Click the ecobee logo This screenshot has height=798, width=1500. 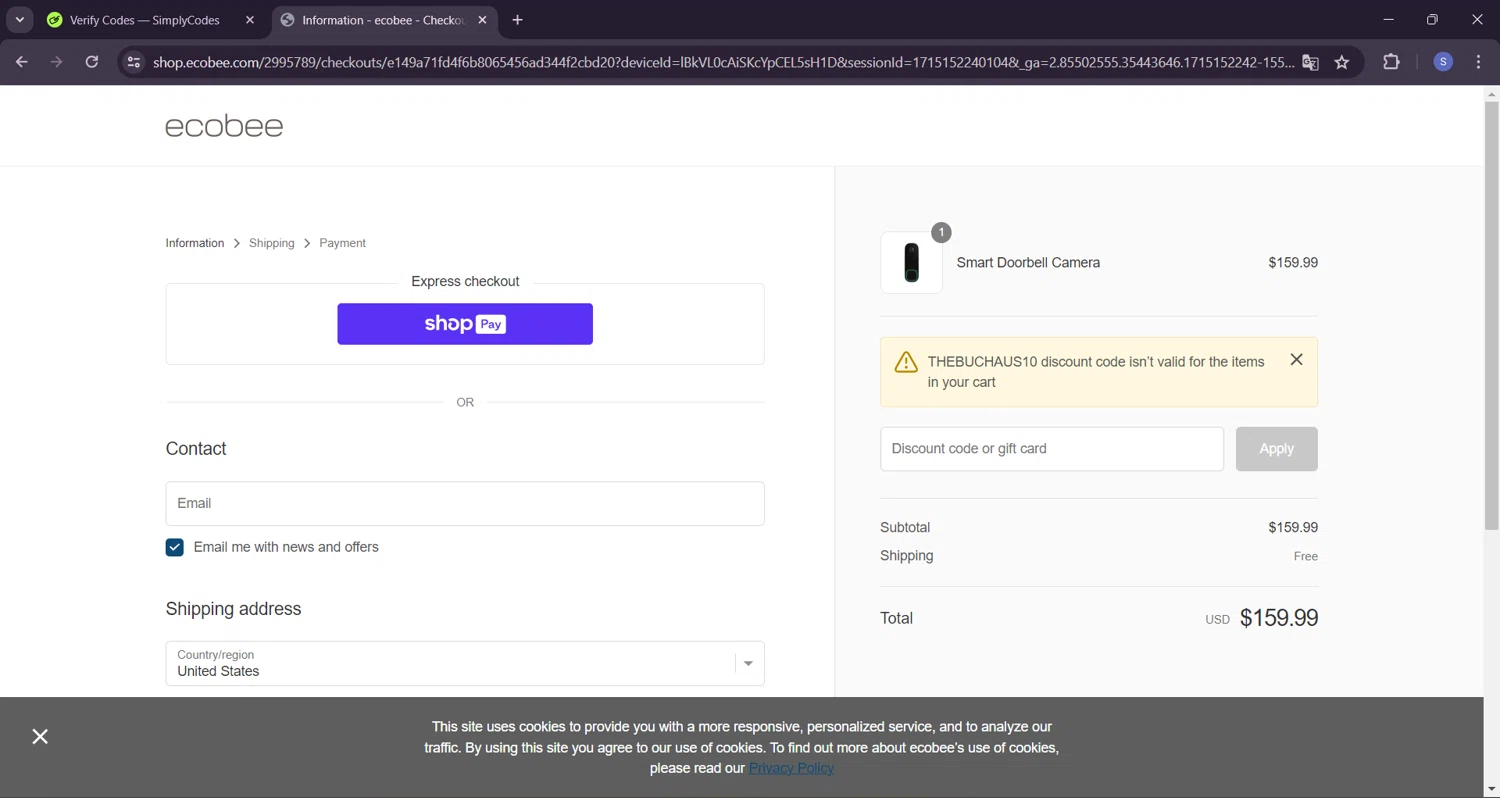click(x=224, y=126)
